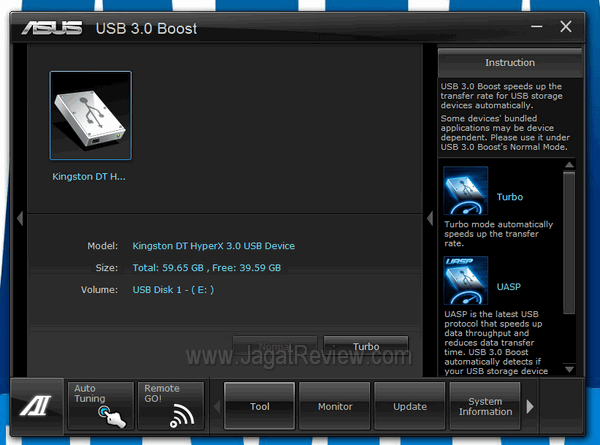The image size is (600, 445).
Task: Launch Remote GO!
Action: pos(171,406)
